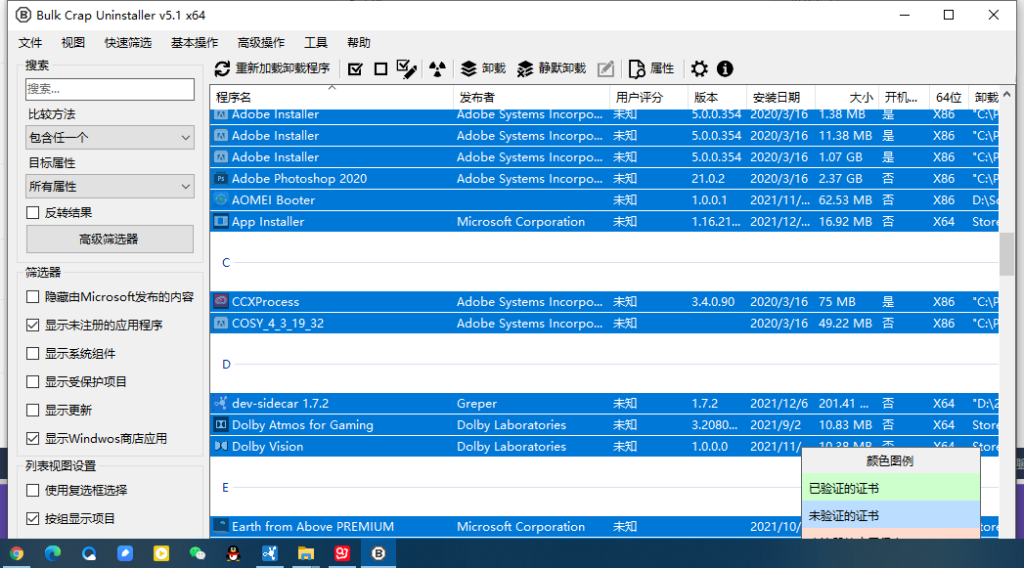The height and width of the screenshot is (568, 1024).
Task: Open File Explorer from the taskbar
Action: [306, 554]
